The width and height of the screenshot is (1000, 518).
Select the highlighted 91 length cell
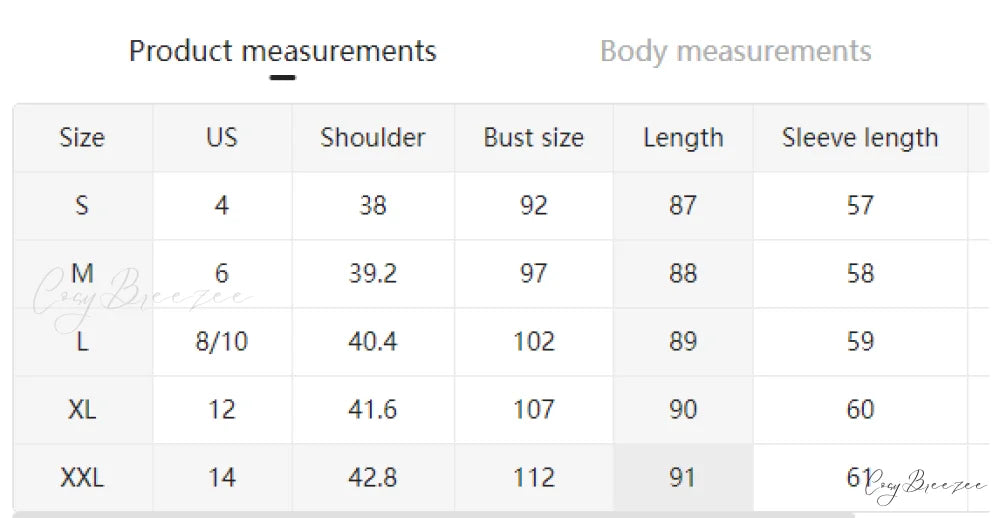(683, 478)
